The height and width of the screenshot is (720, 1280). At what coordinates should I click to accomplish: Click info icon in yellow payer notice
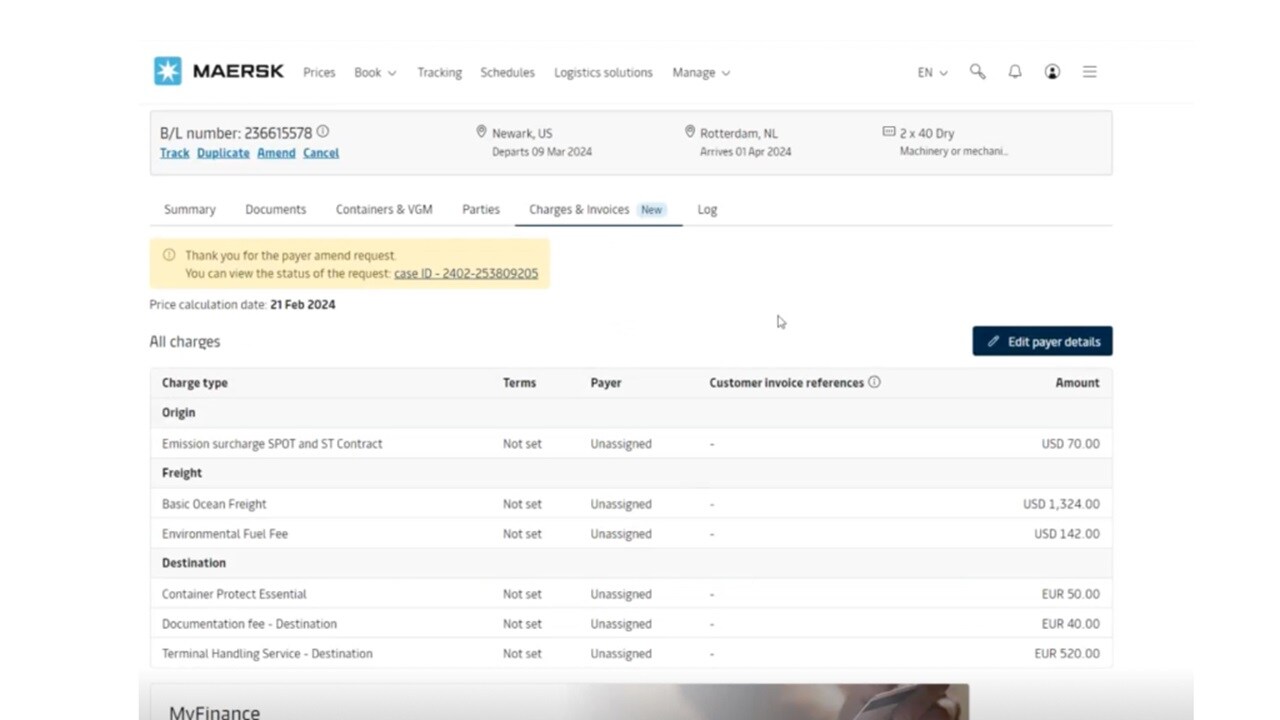pyautogui.click(x=169, y=255)
